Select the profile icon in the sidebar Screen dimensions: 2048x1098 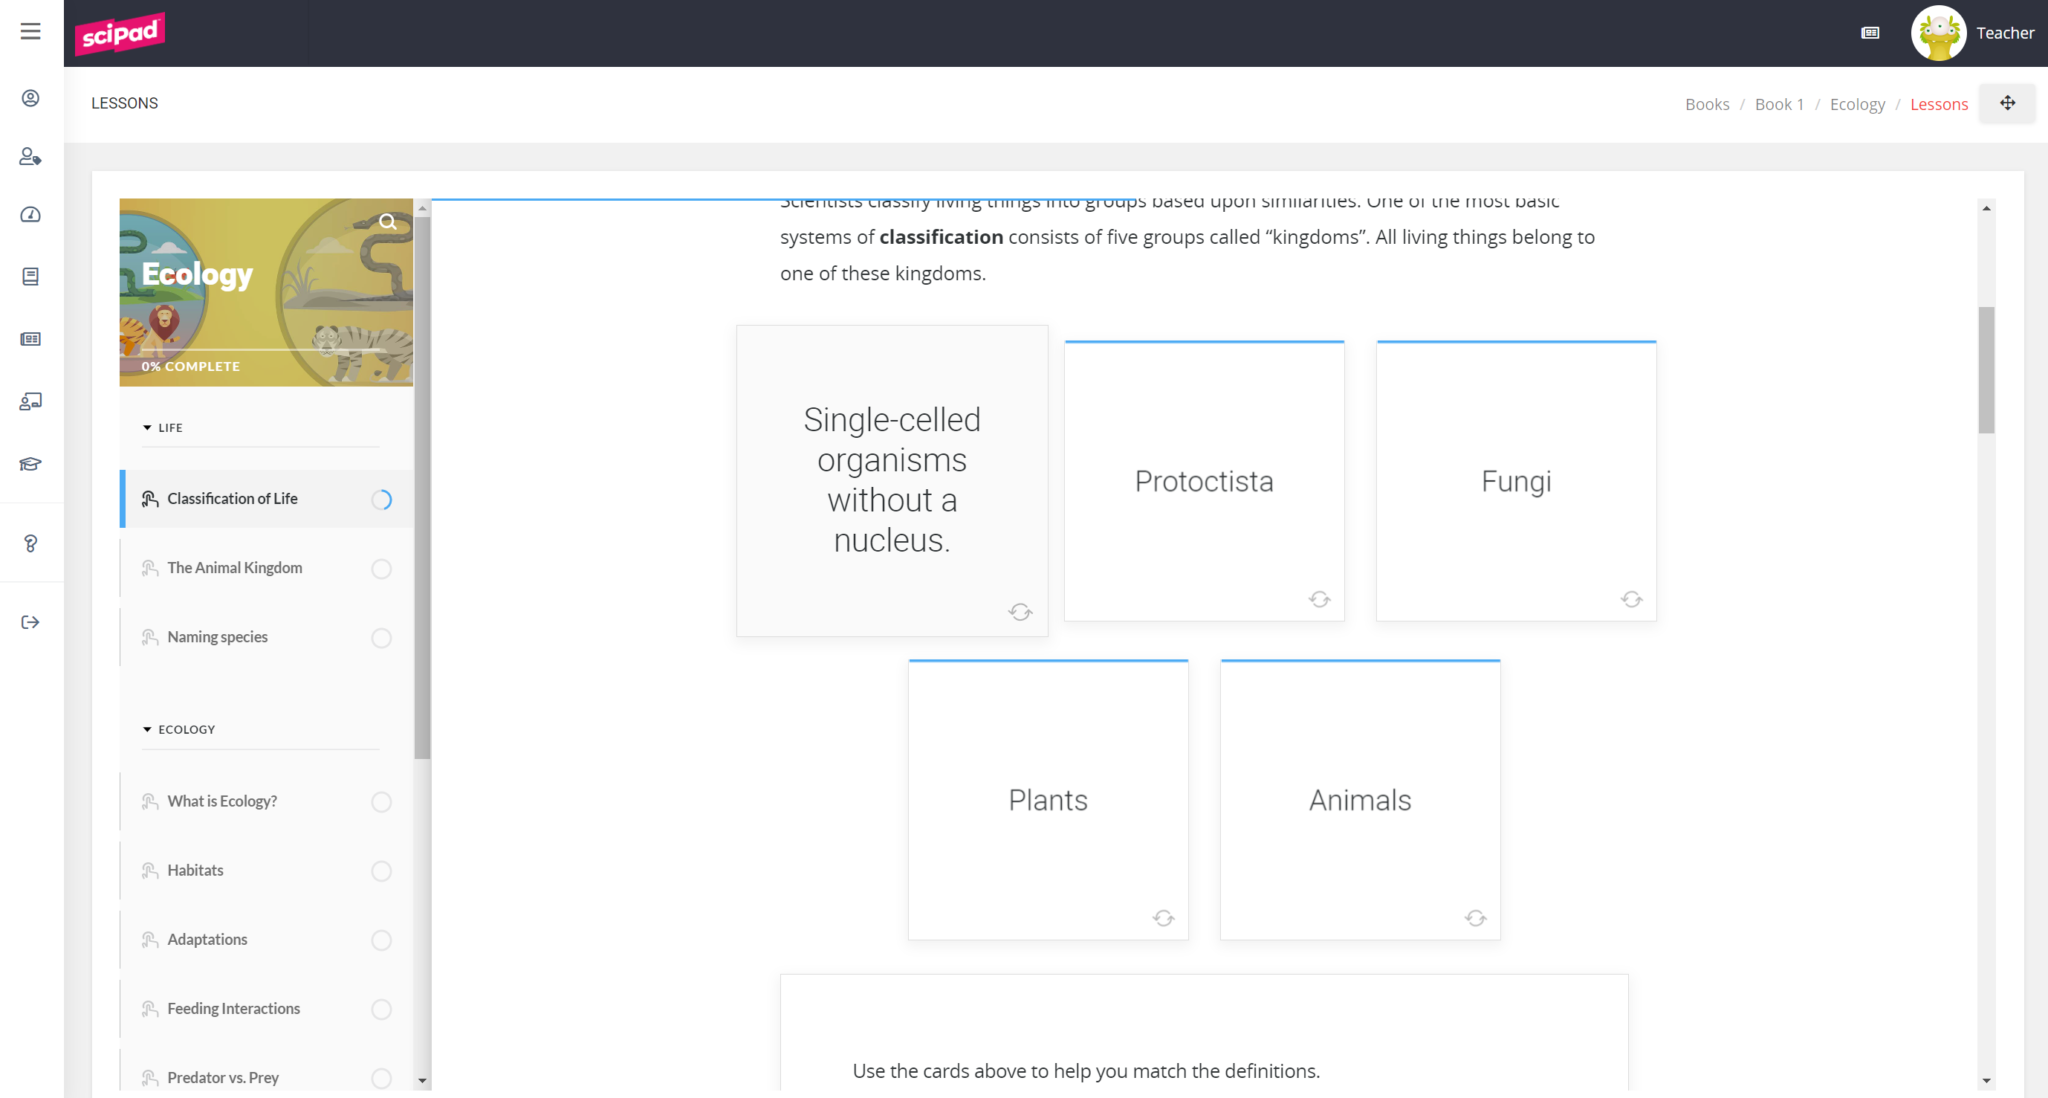pyautogui.click(x=30, y=98)
